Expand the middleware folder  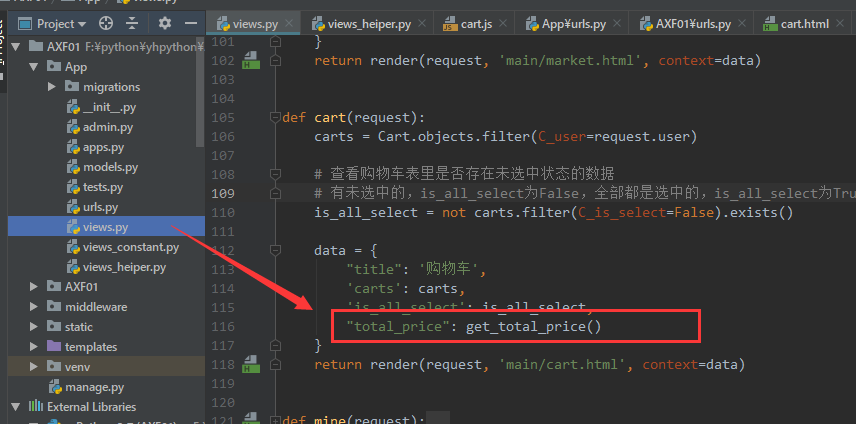click(x=34, y=307)
